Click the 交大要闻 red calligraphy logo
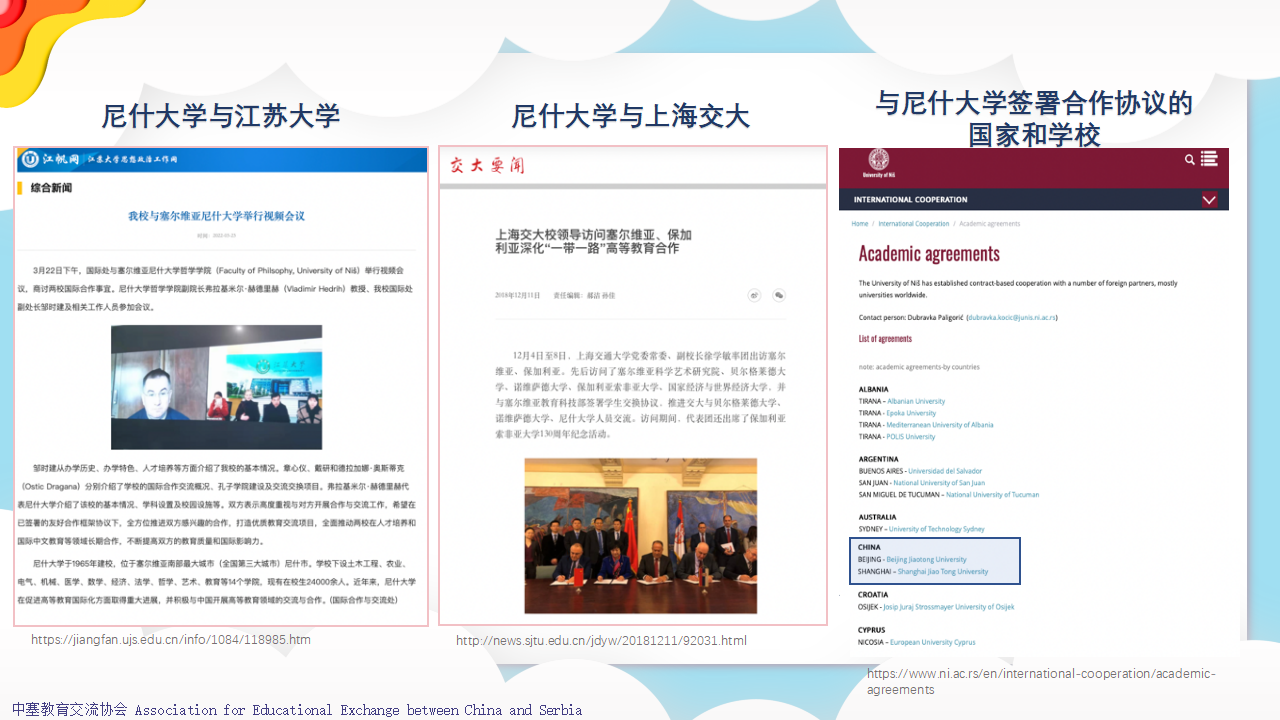 pos(486,165)
